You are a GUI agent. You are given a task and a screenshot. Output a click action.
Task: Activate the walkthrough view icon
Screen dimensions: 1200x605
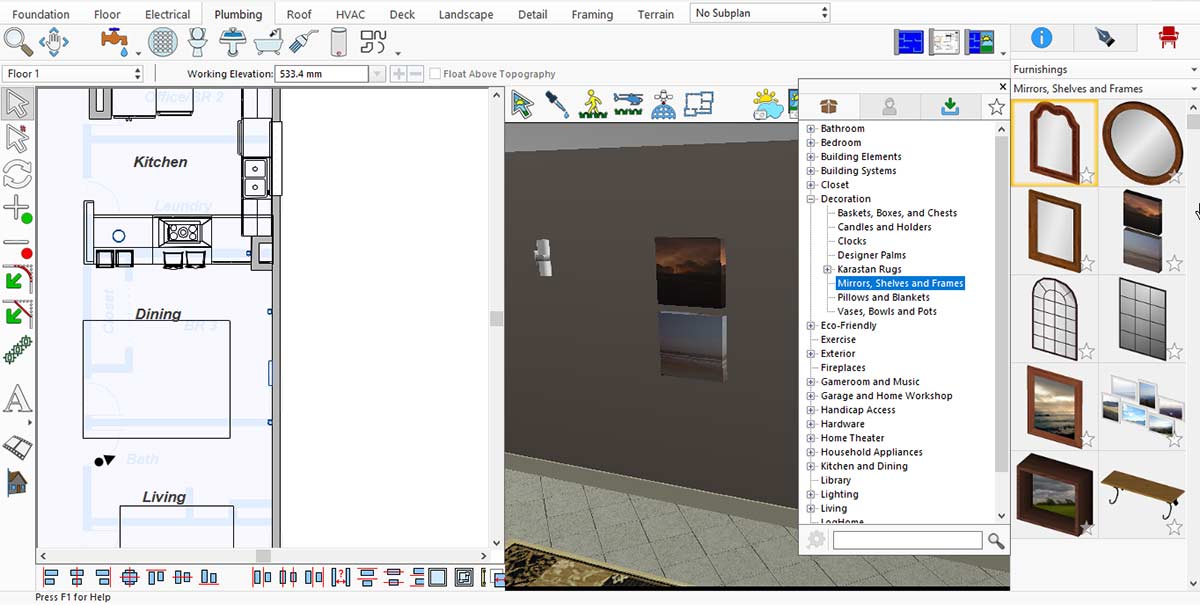click(593, 104)
